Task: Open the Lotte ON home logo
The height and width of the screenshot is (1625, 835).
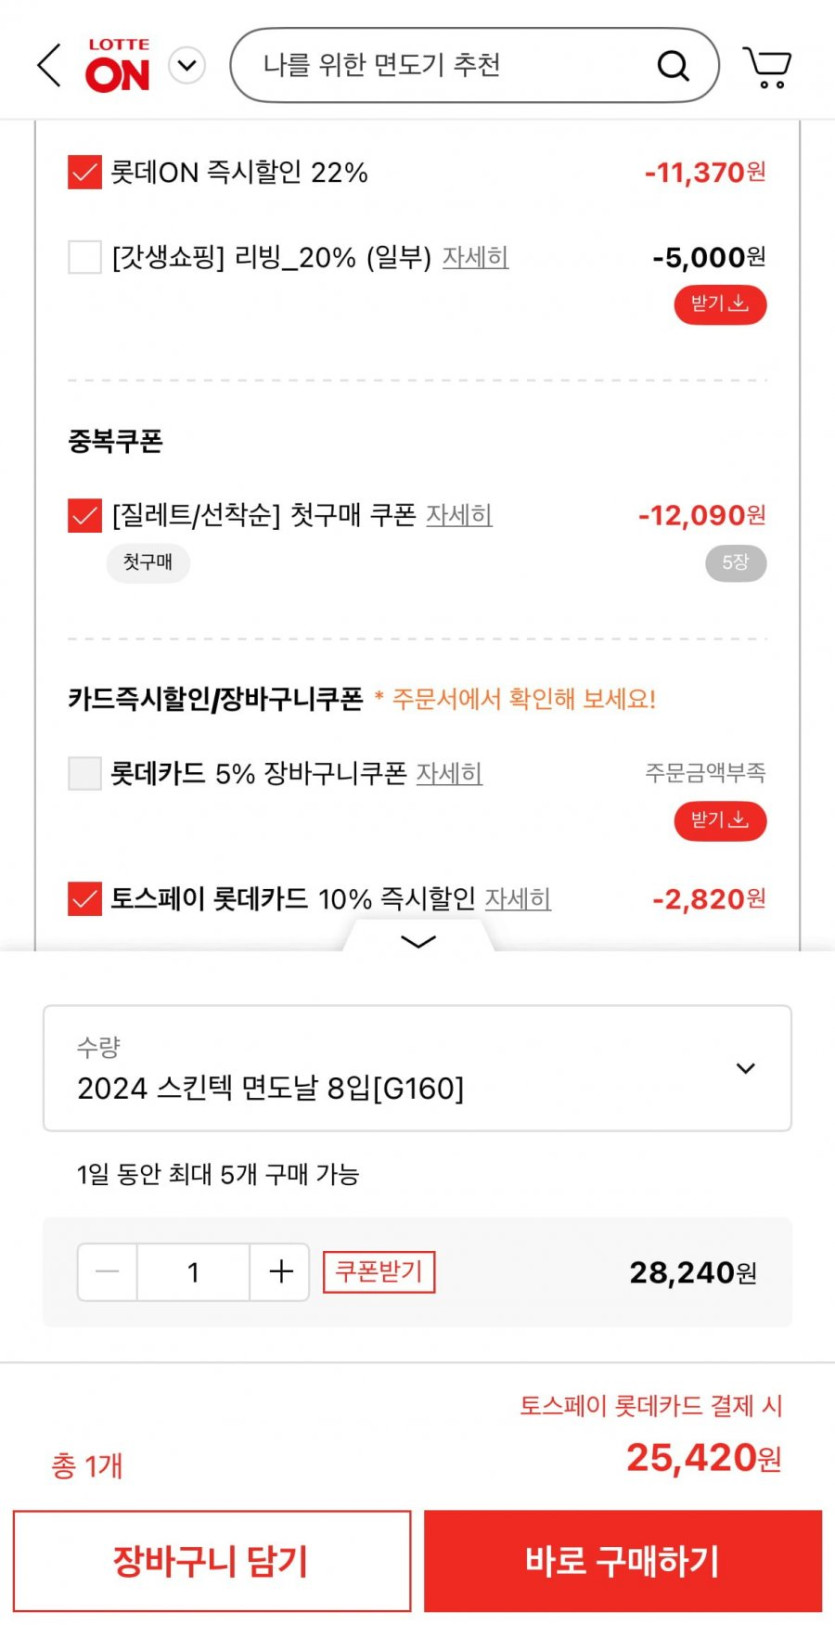Action: click(118, 66)
